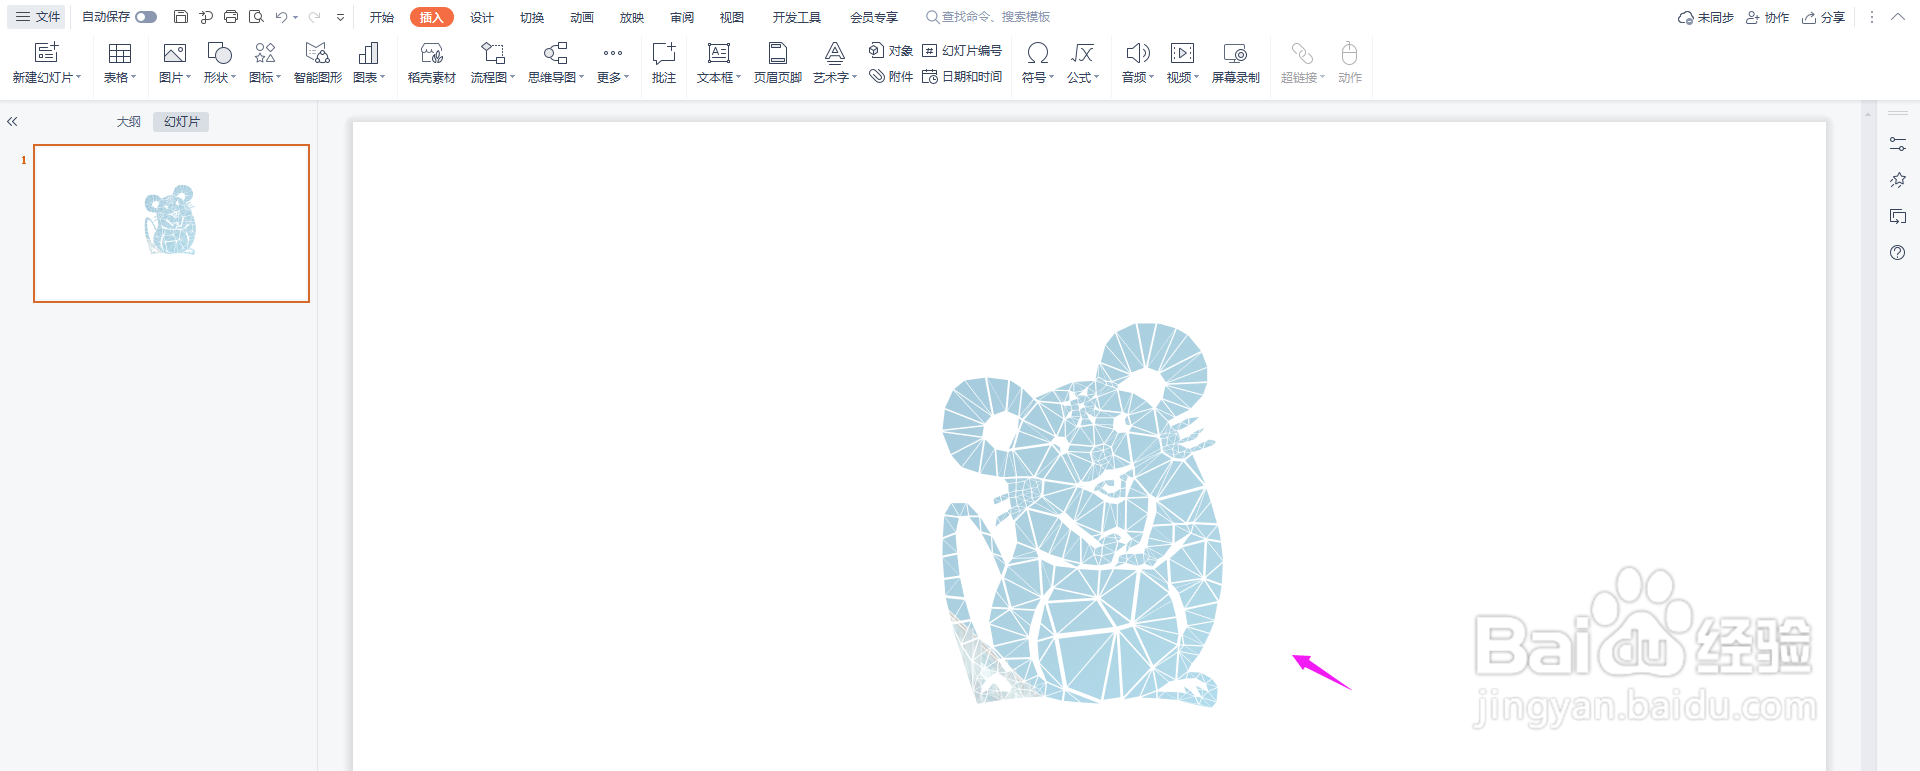Viewport: 1920px width, 771px height.
Task: Open Header and Footer (页眉页脚)
Action: click(x=778, y=63)
